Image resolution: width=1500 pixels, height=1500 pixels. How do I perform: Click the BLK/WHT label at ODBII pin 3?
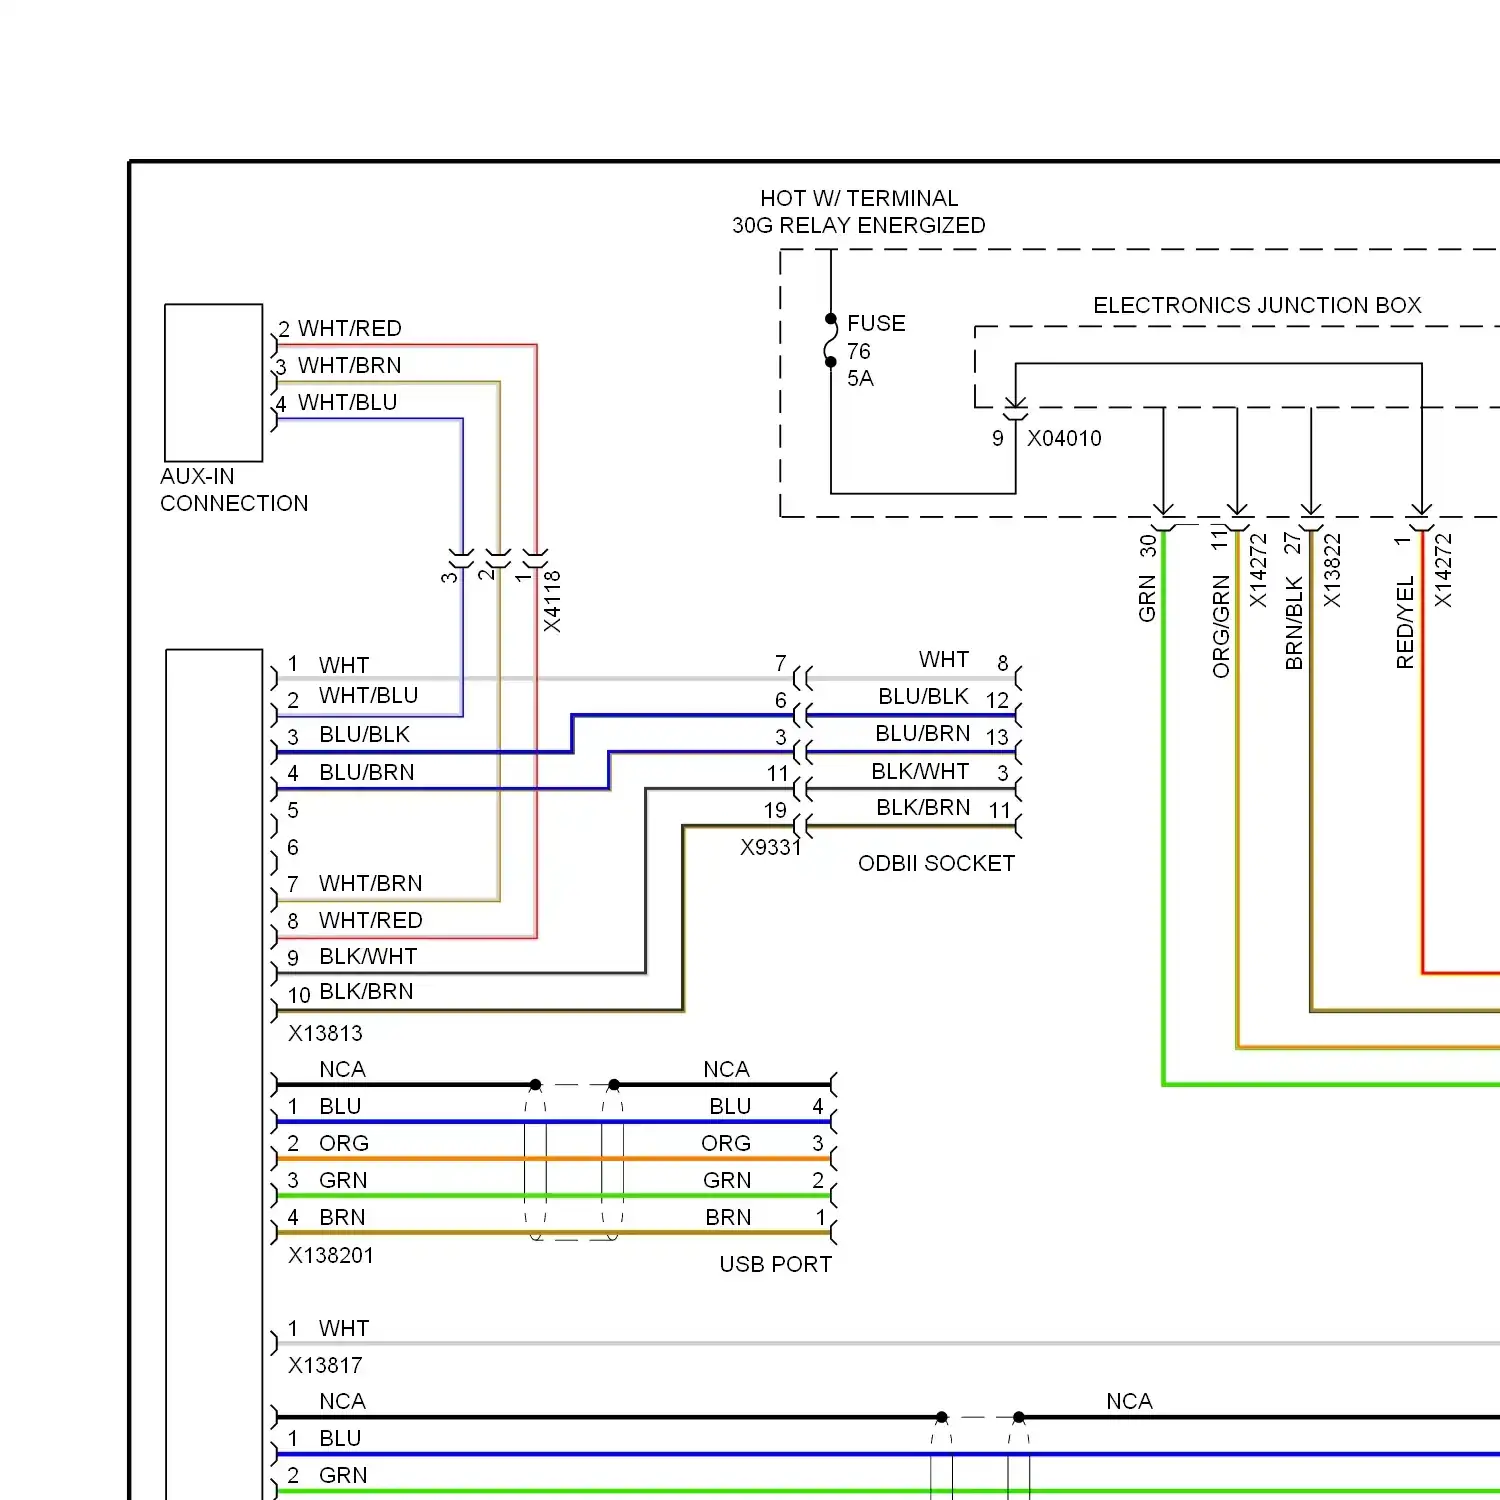(920, 771)
